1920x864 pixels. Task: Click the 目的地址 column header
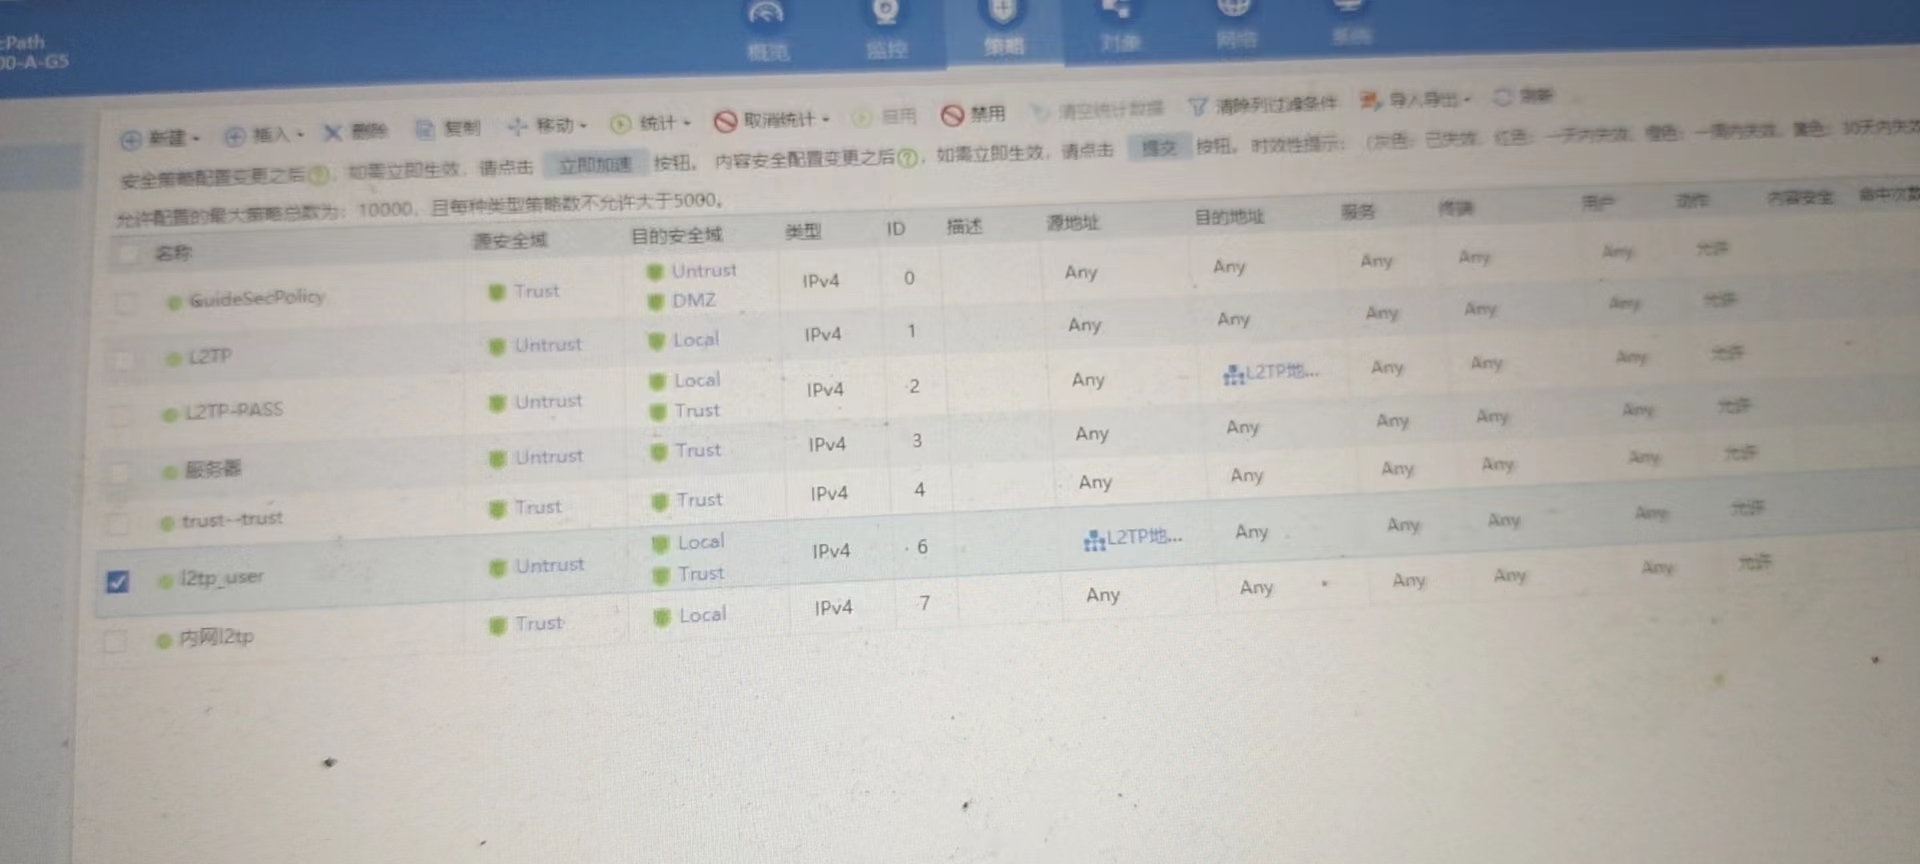(1229, 217)
